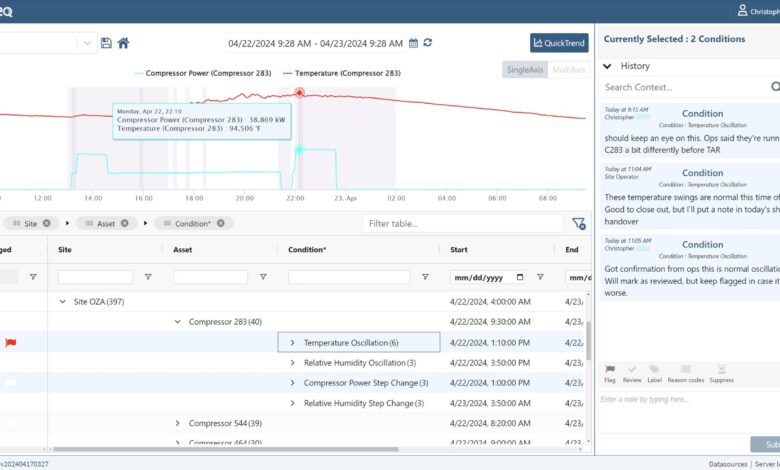Open filter menu for Asset column

click(x=263, y=277)
